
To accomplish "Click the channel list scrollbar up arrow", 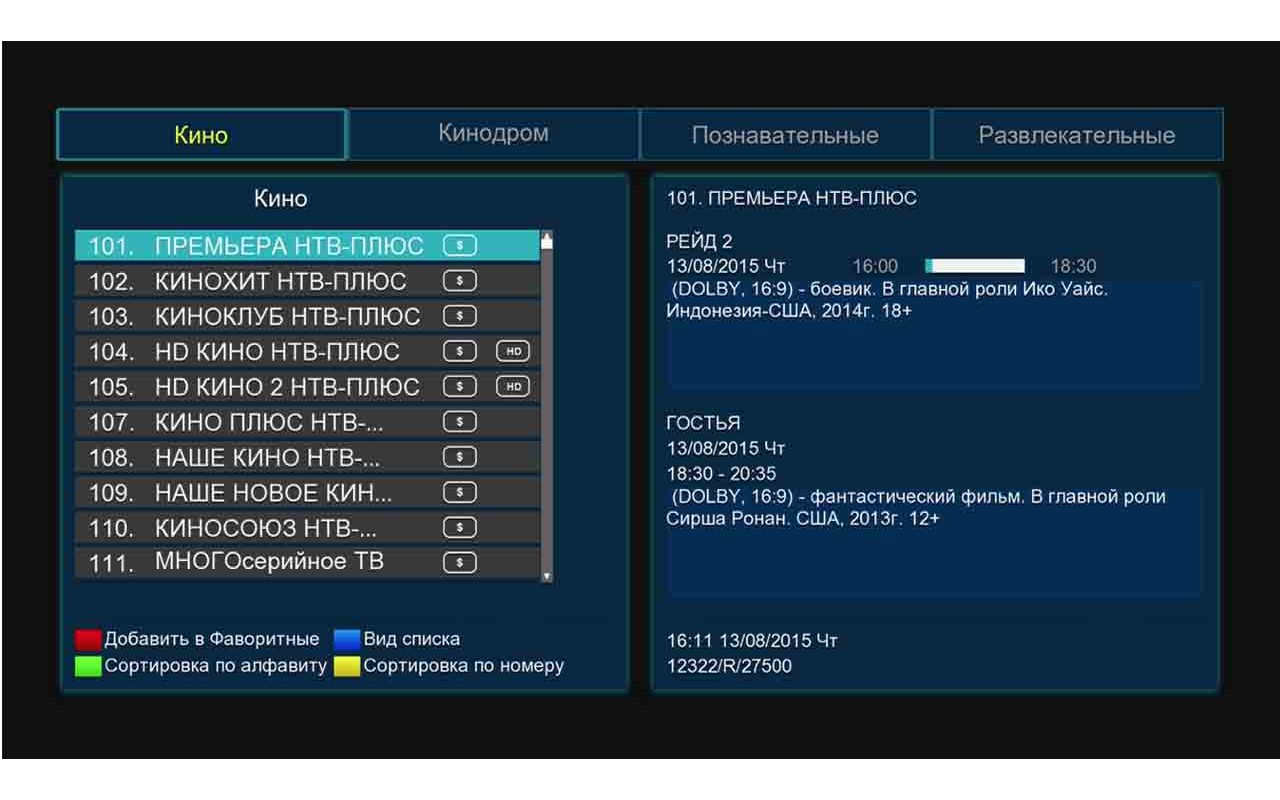I will [546, 239].
